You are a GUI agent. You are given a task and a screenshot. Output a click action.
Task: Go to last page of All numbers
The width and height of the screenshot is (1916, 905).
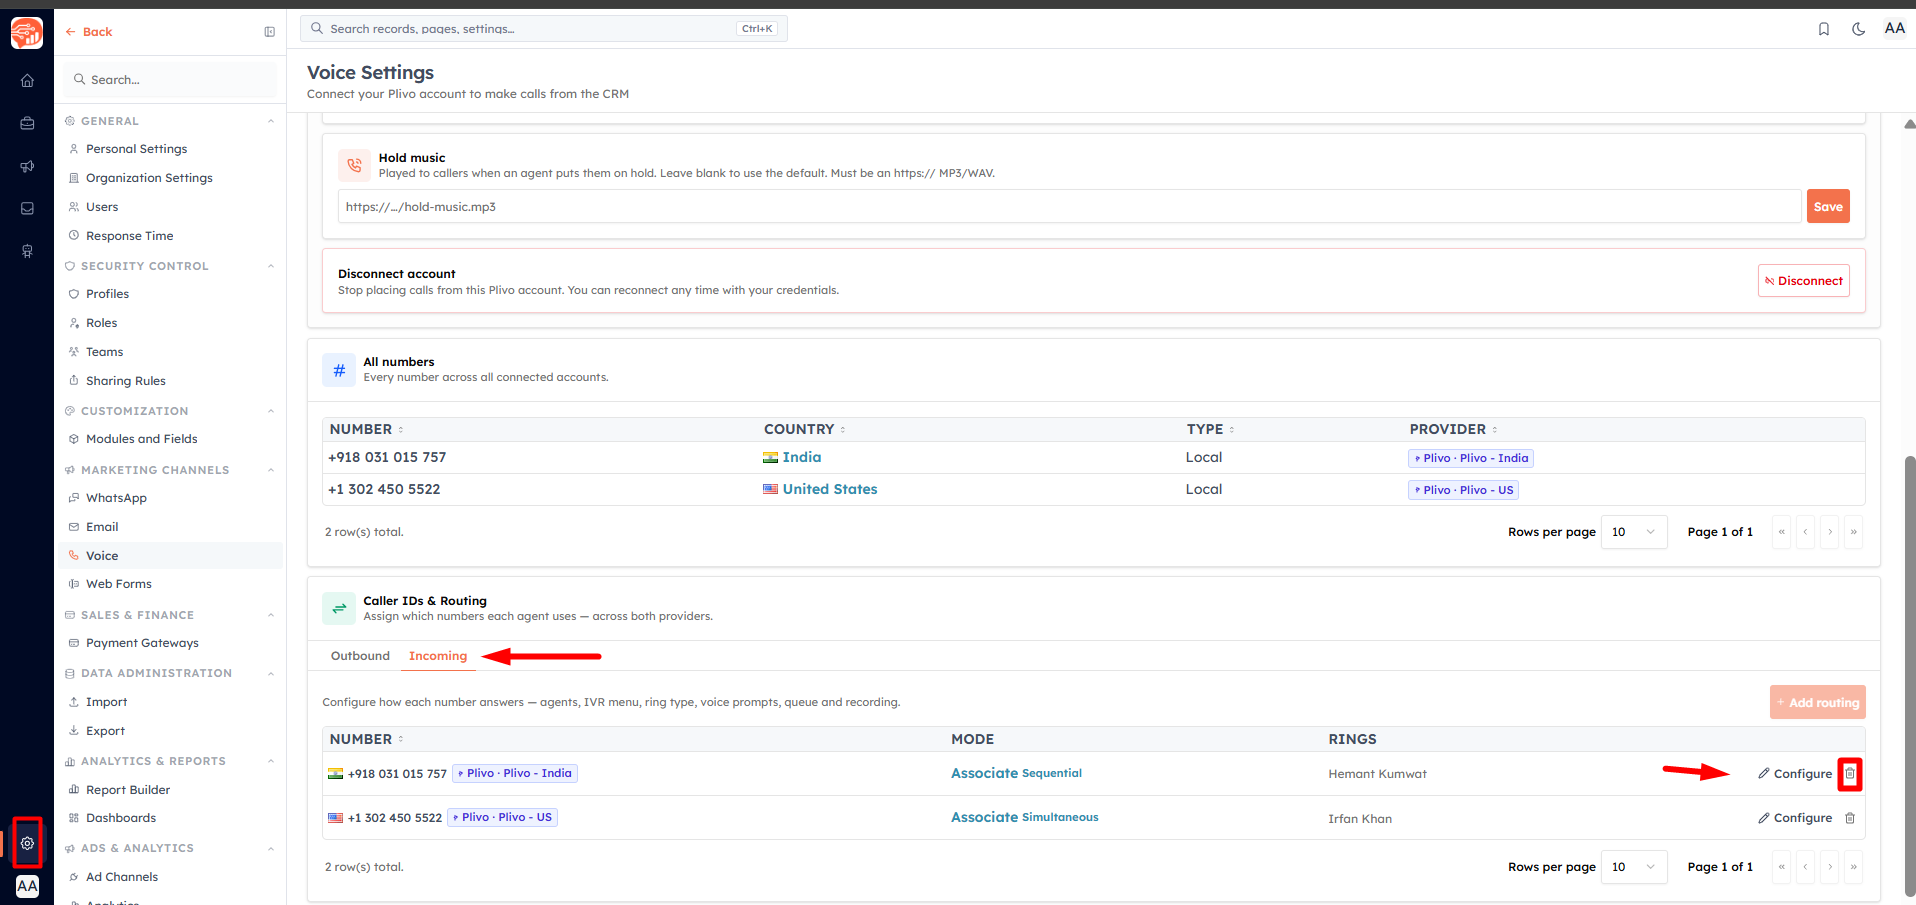coord(1853,532)
